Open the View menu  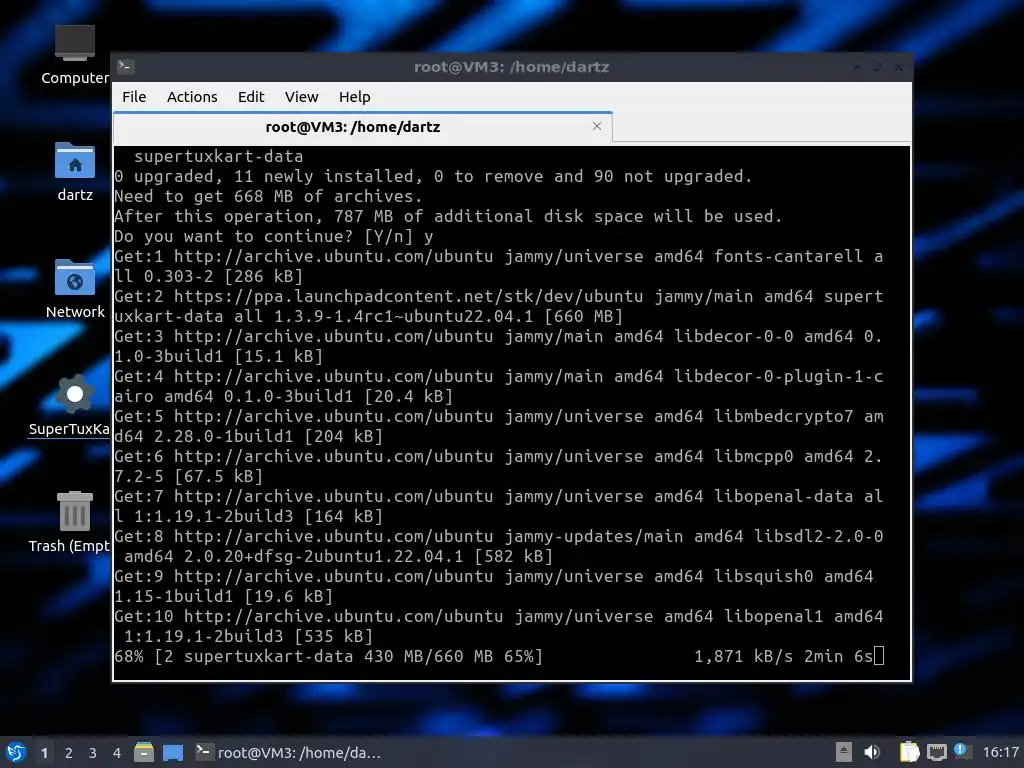click(x=301, y=97)
